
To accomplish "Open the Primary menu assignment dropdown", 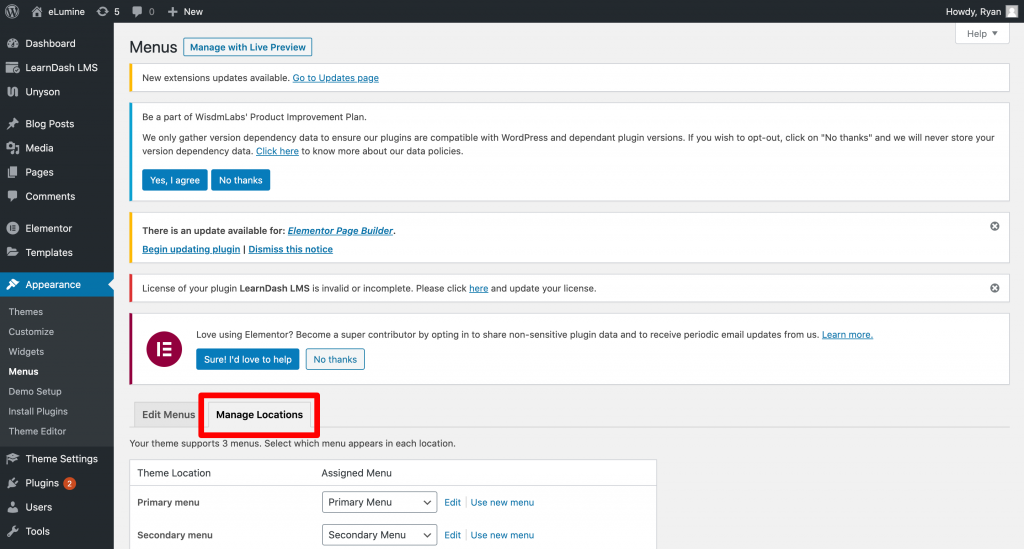I will click(x=379, y=503).
